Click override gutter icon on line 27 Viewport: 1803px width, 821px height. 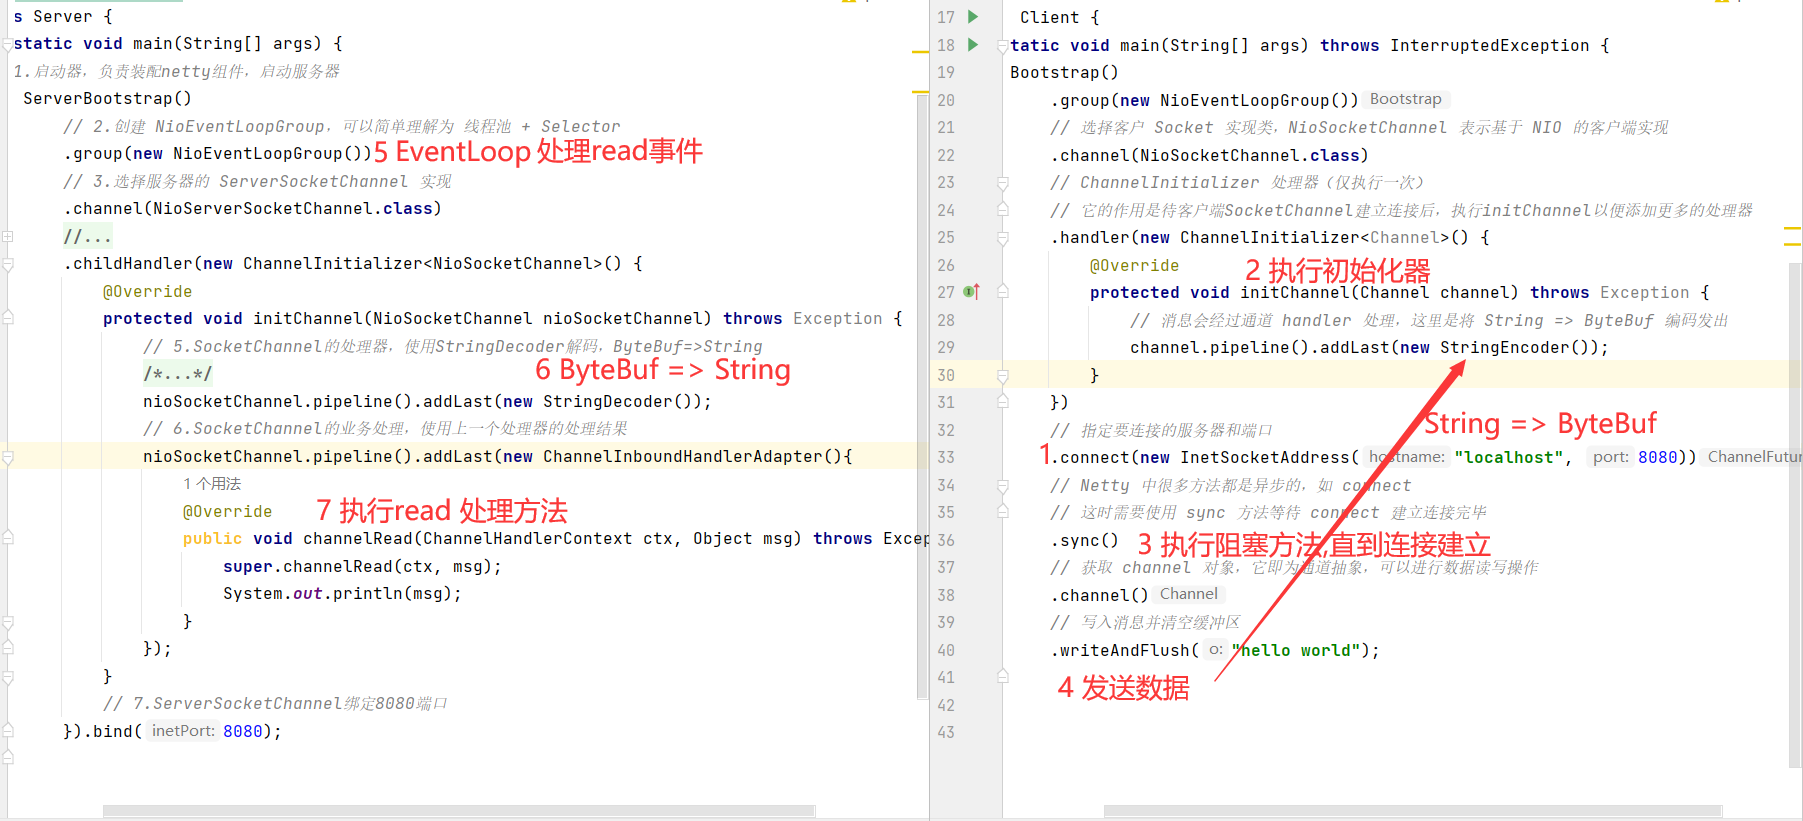pyautogui.click(x=971, y=292)
